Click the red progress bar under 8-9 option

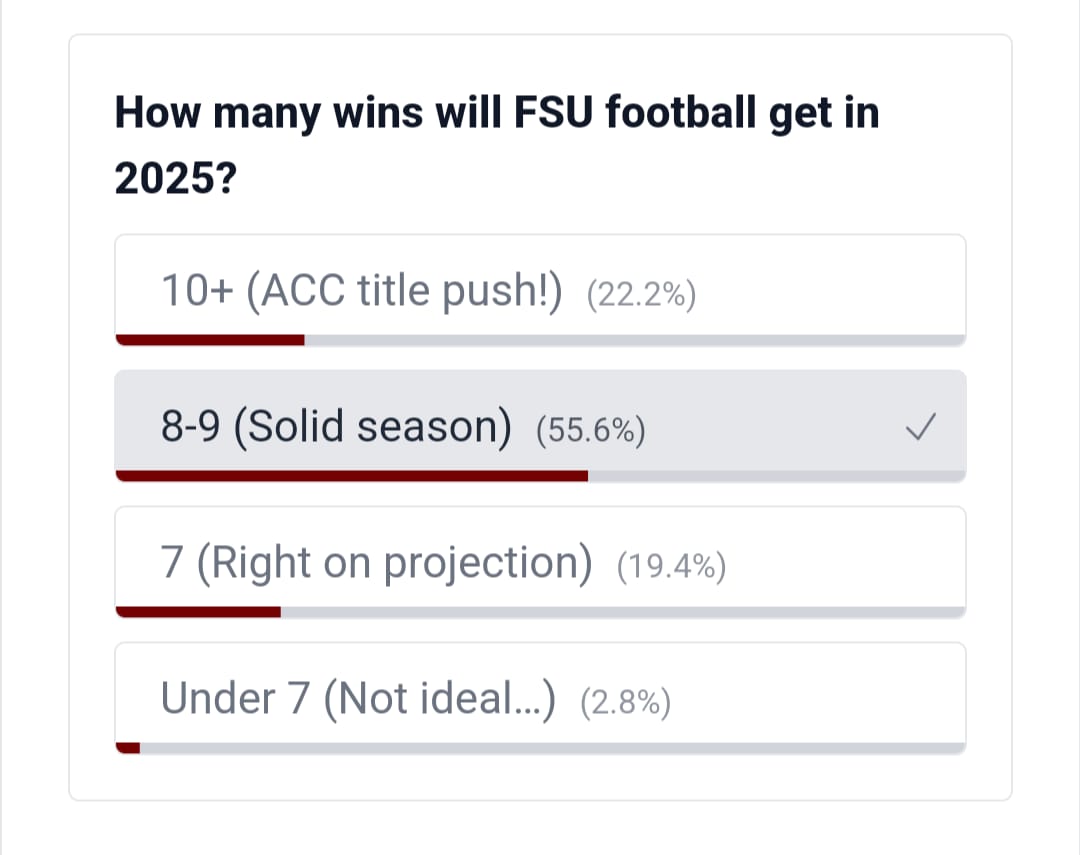click(x=352, y=476)
